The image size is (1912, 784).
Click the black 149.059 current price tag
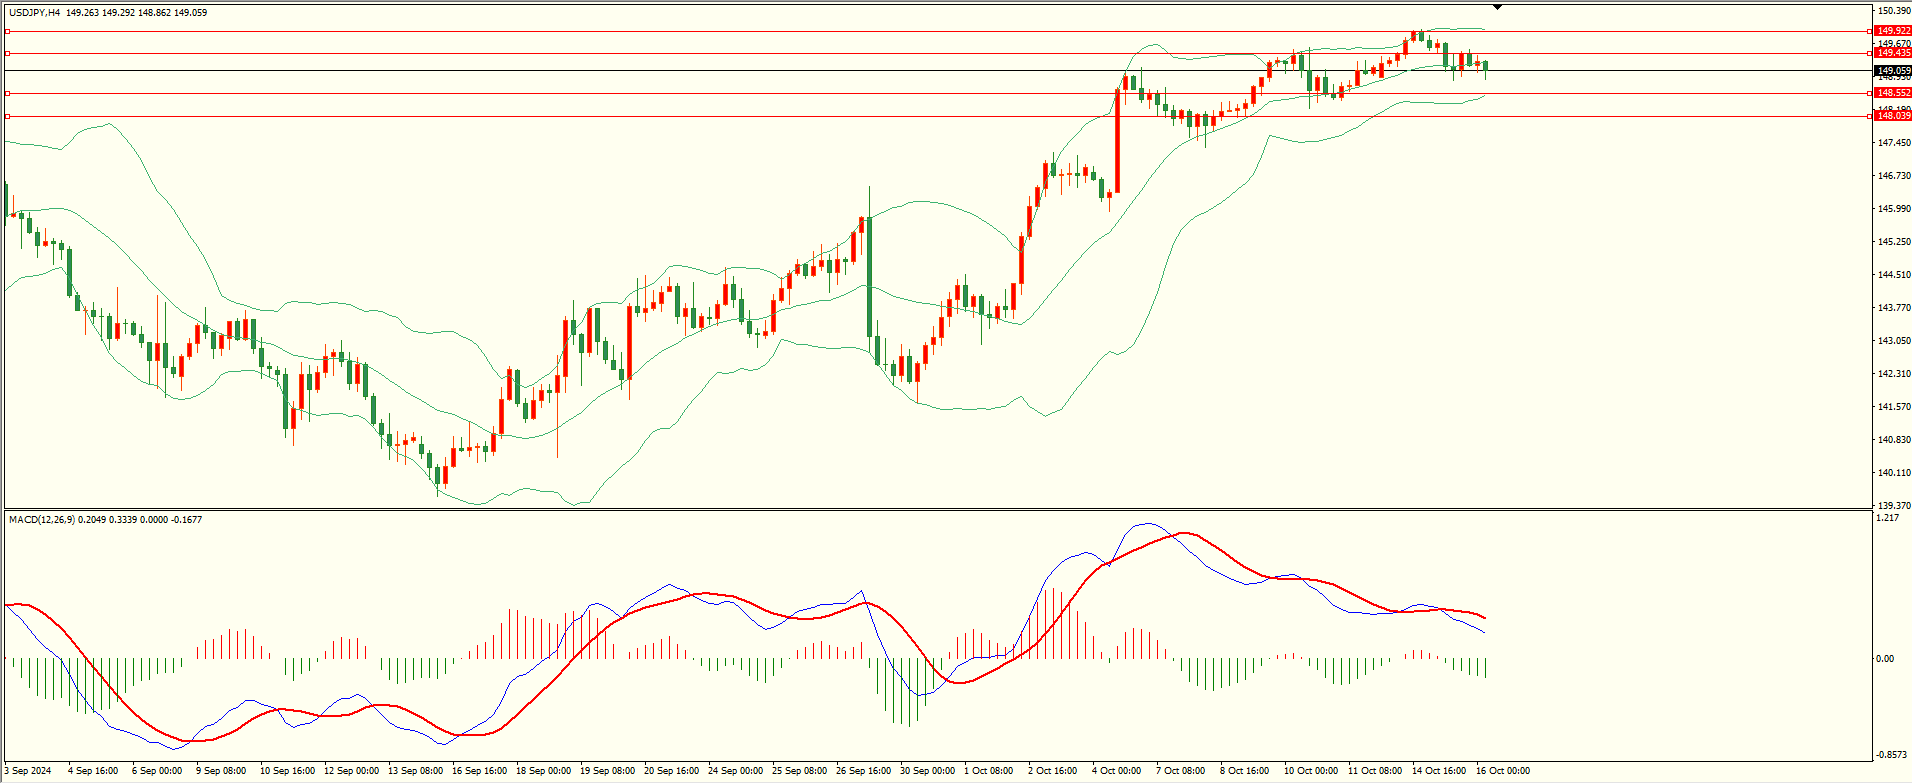pos(1893,71)
